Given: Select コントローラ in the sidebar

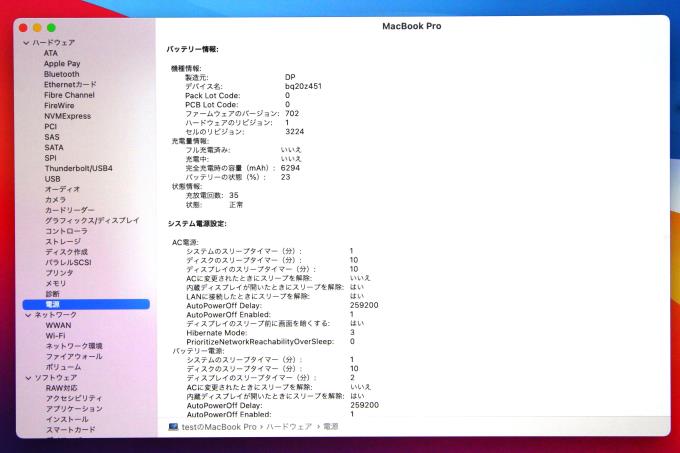Looking at the screenshot, I should 66,231.
